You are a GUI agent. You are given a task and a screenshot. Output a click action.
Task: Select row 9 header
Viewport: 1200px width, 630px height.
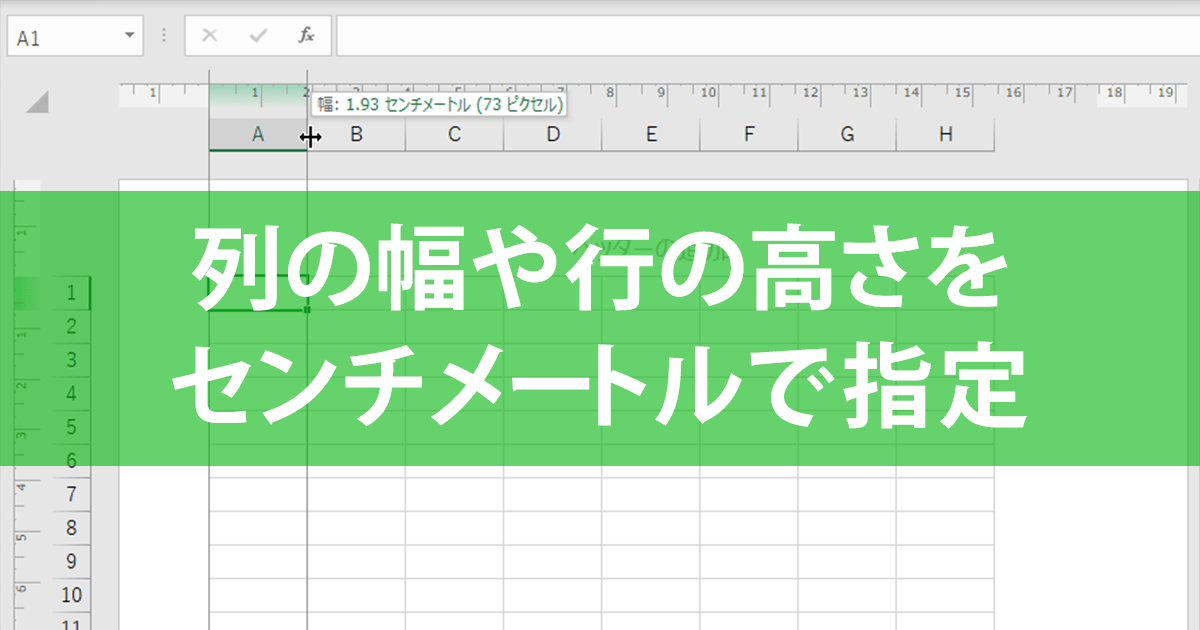[71, 561]
